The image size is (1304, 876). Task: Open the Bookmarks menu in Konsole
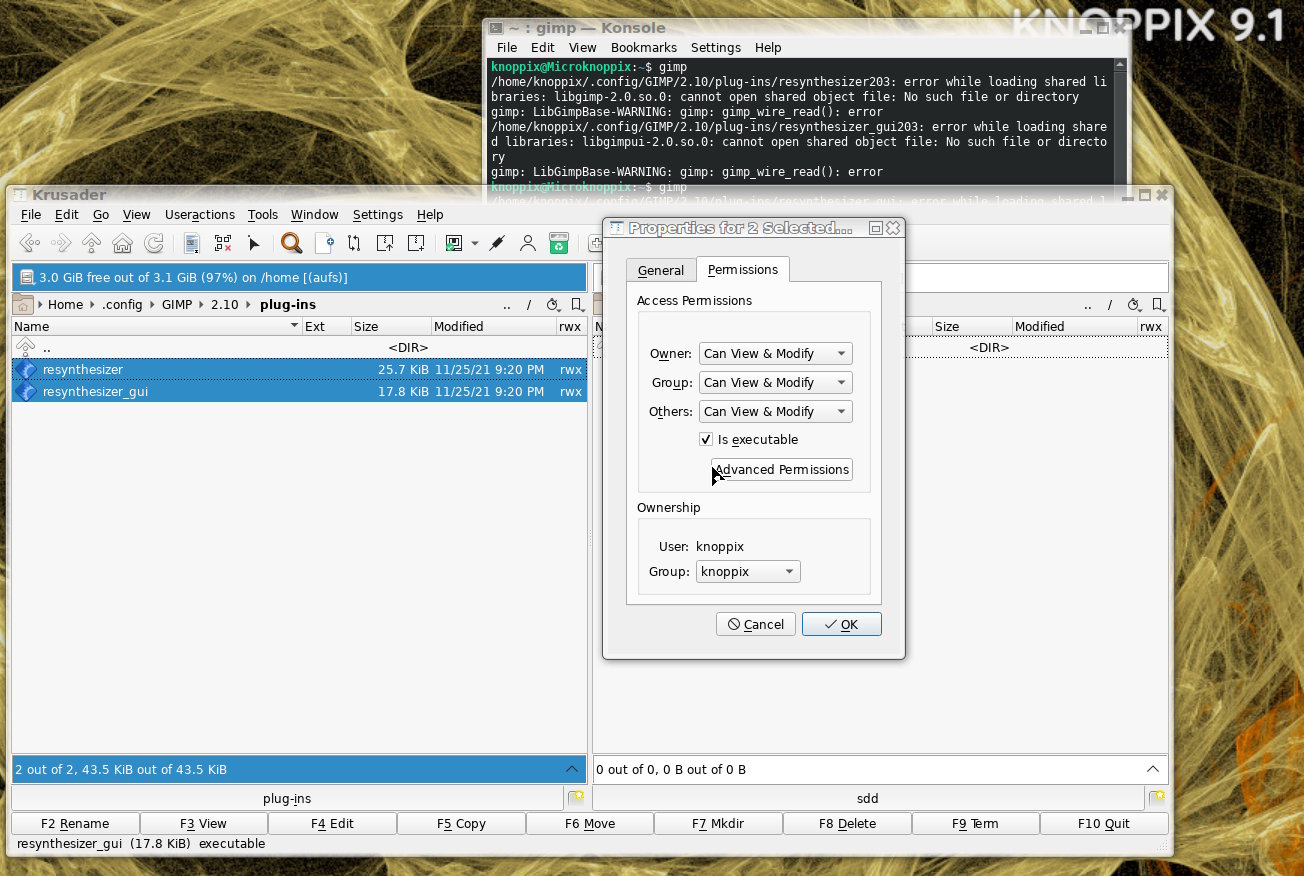point(643,48)
